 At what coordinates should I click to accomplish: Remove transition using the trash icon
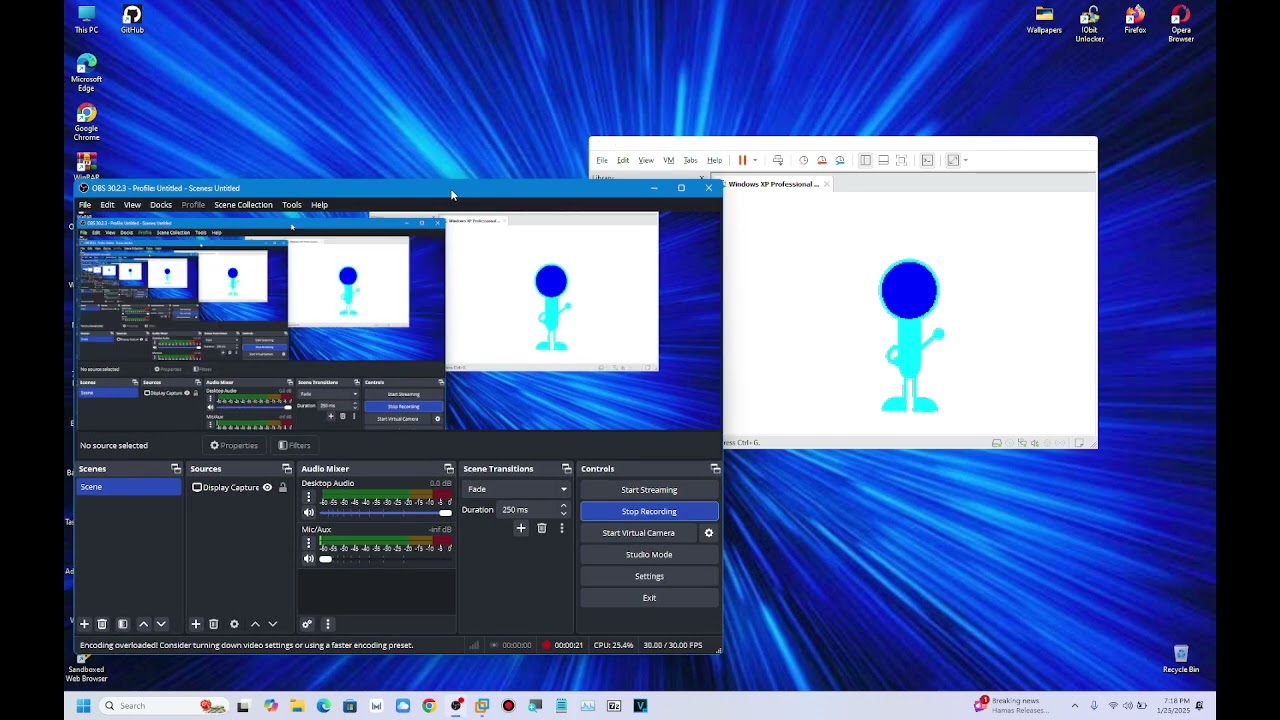click(542, 528)
